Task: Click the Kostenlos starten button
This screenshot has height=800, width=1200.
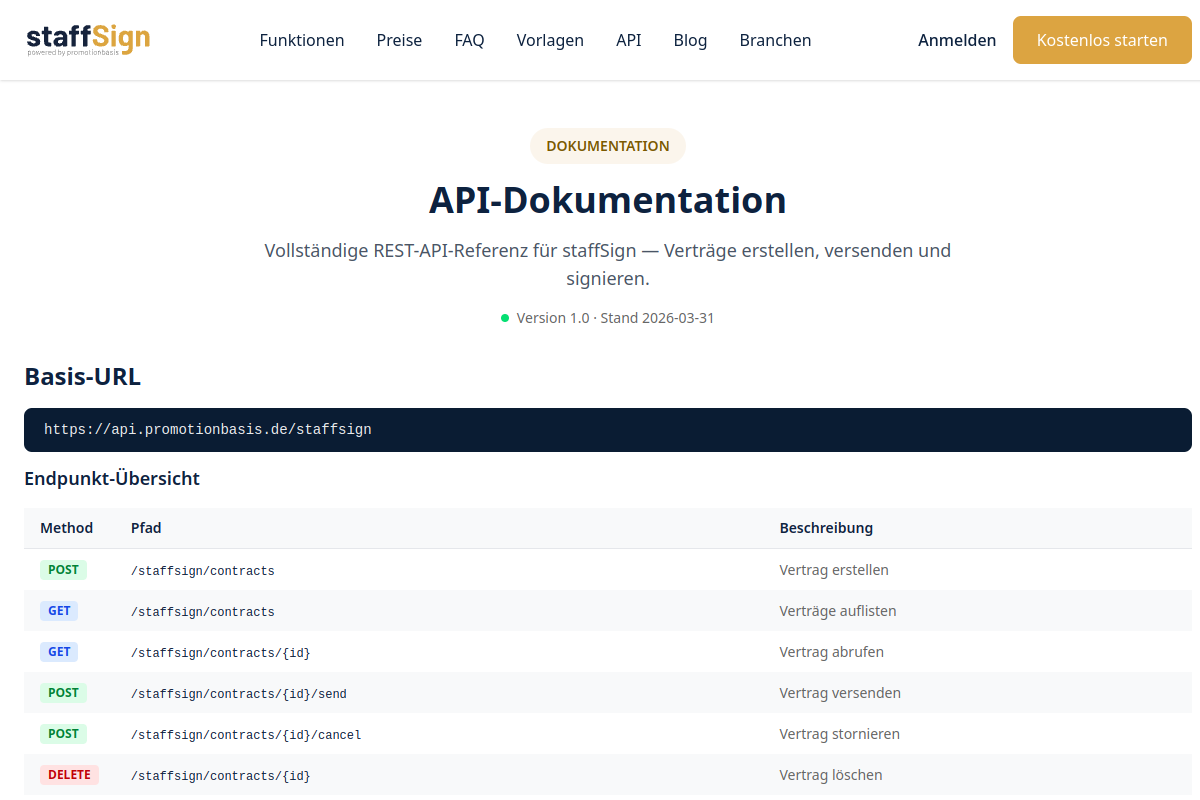Action: (x=1102, y=40)
